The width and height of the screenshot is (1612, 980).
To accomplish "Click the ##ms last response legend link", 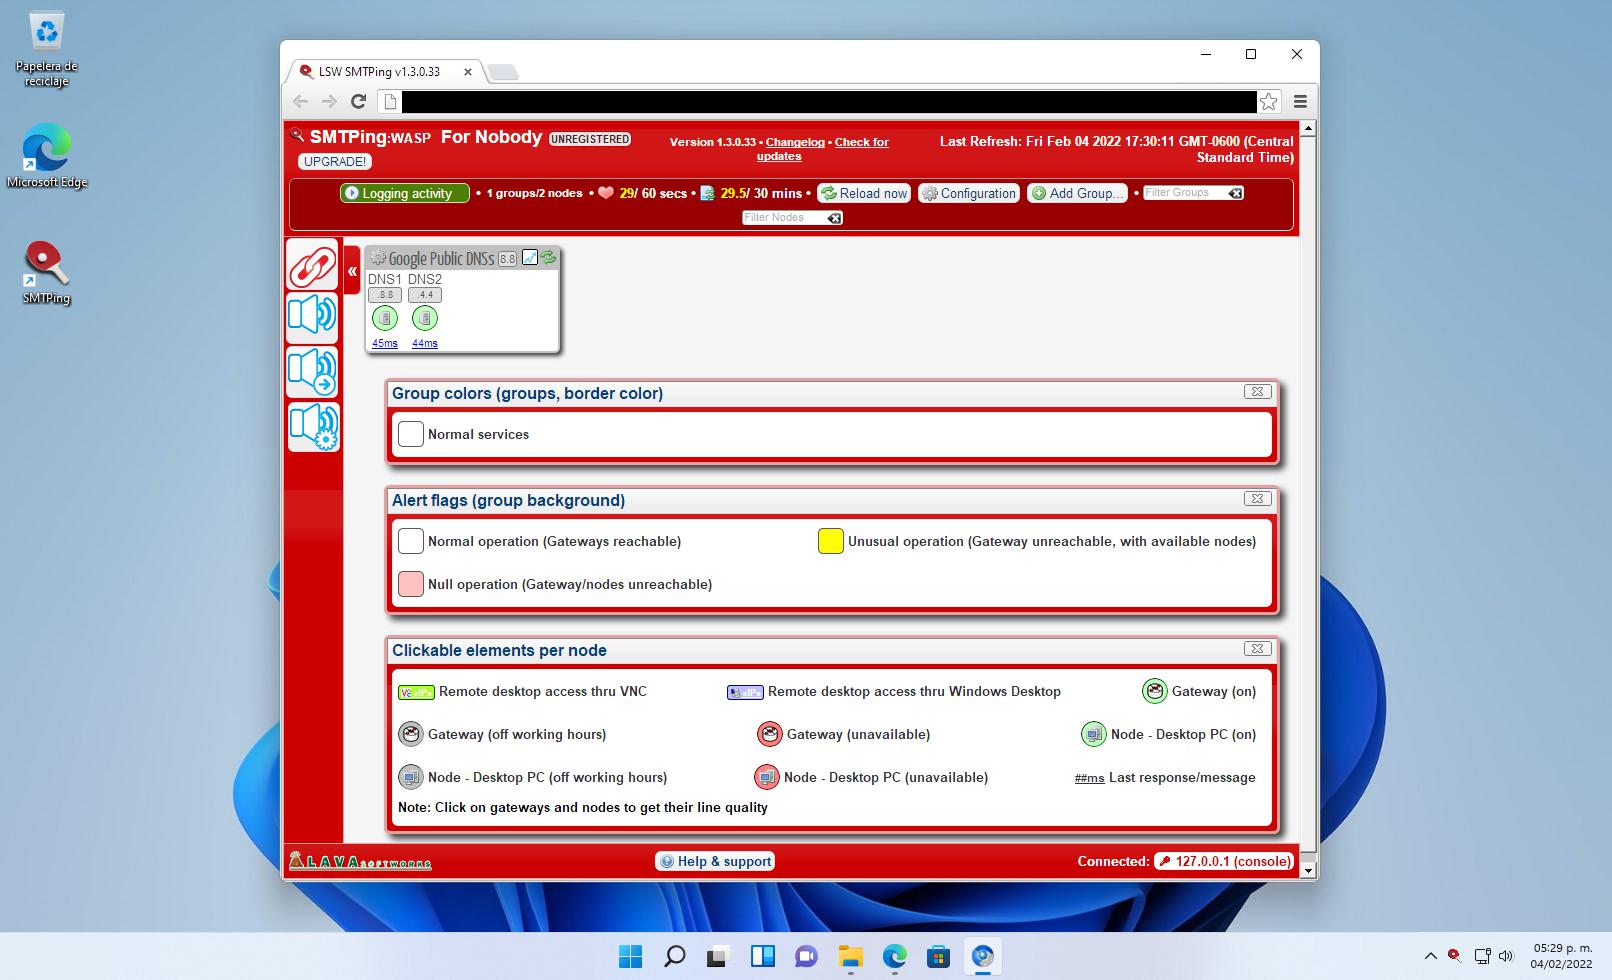I will 1090,778.
